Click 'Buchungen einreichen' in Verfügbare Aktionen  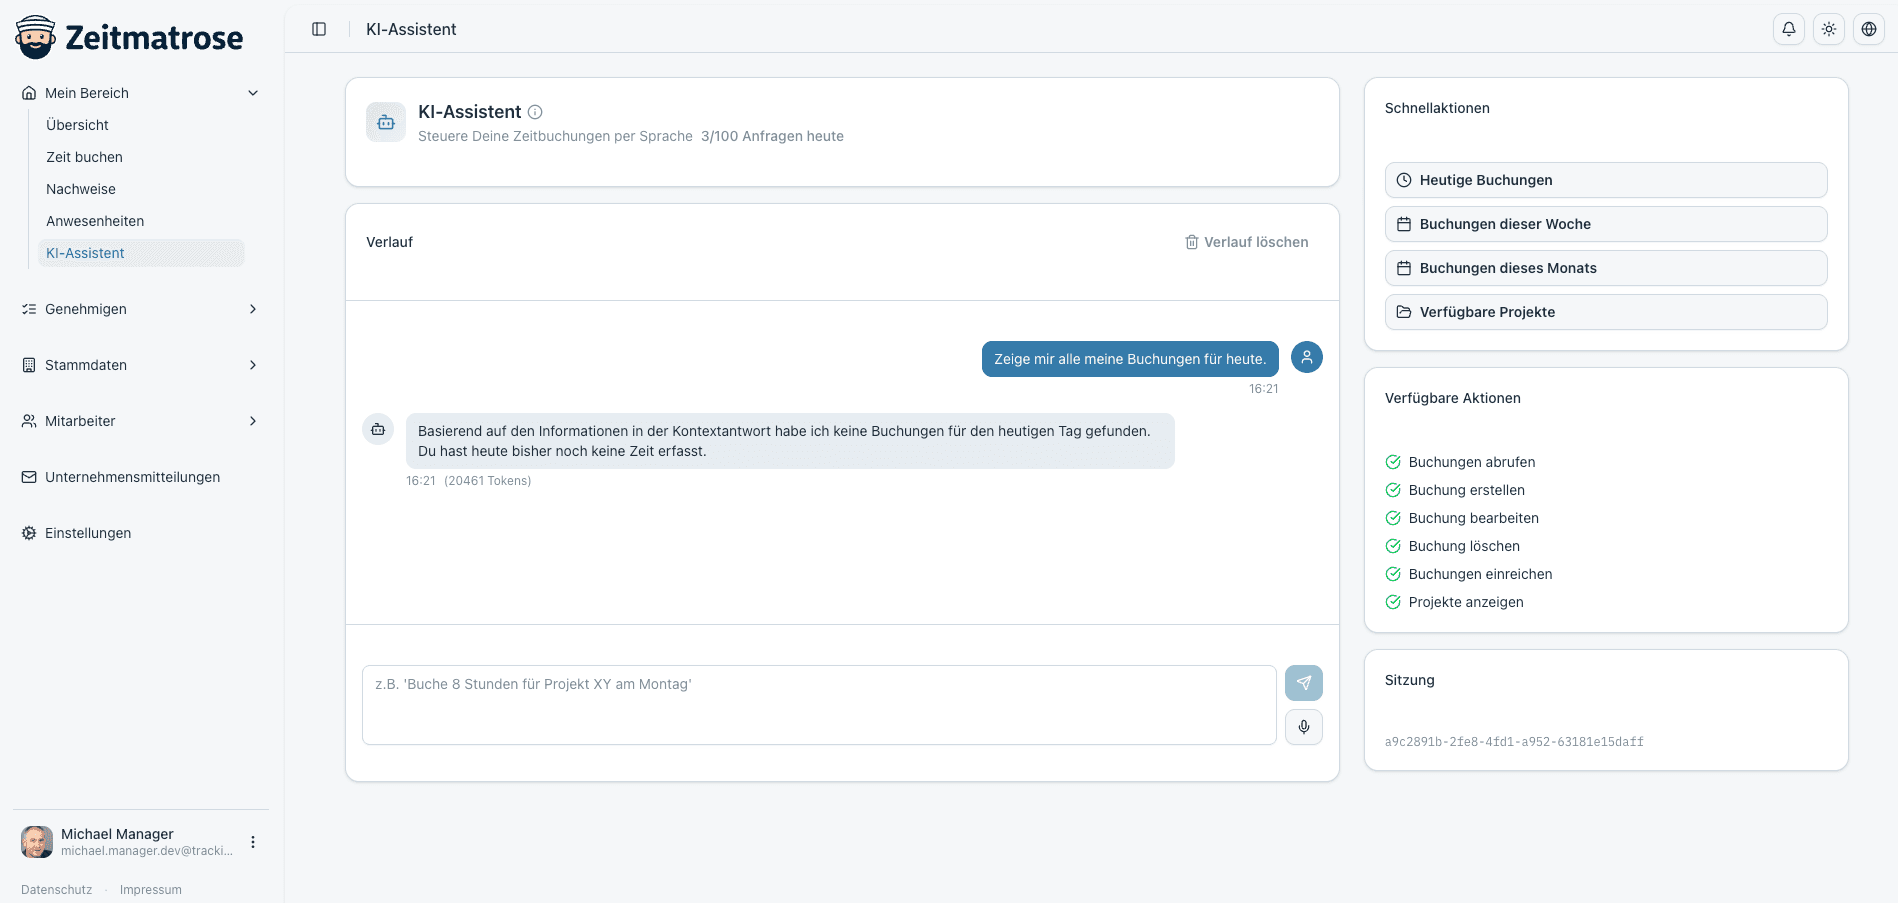(1481, 574)
